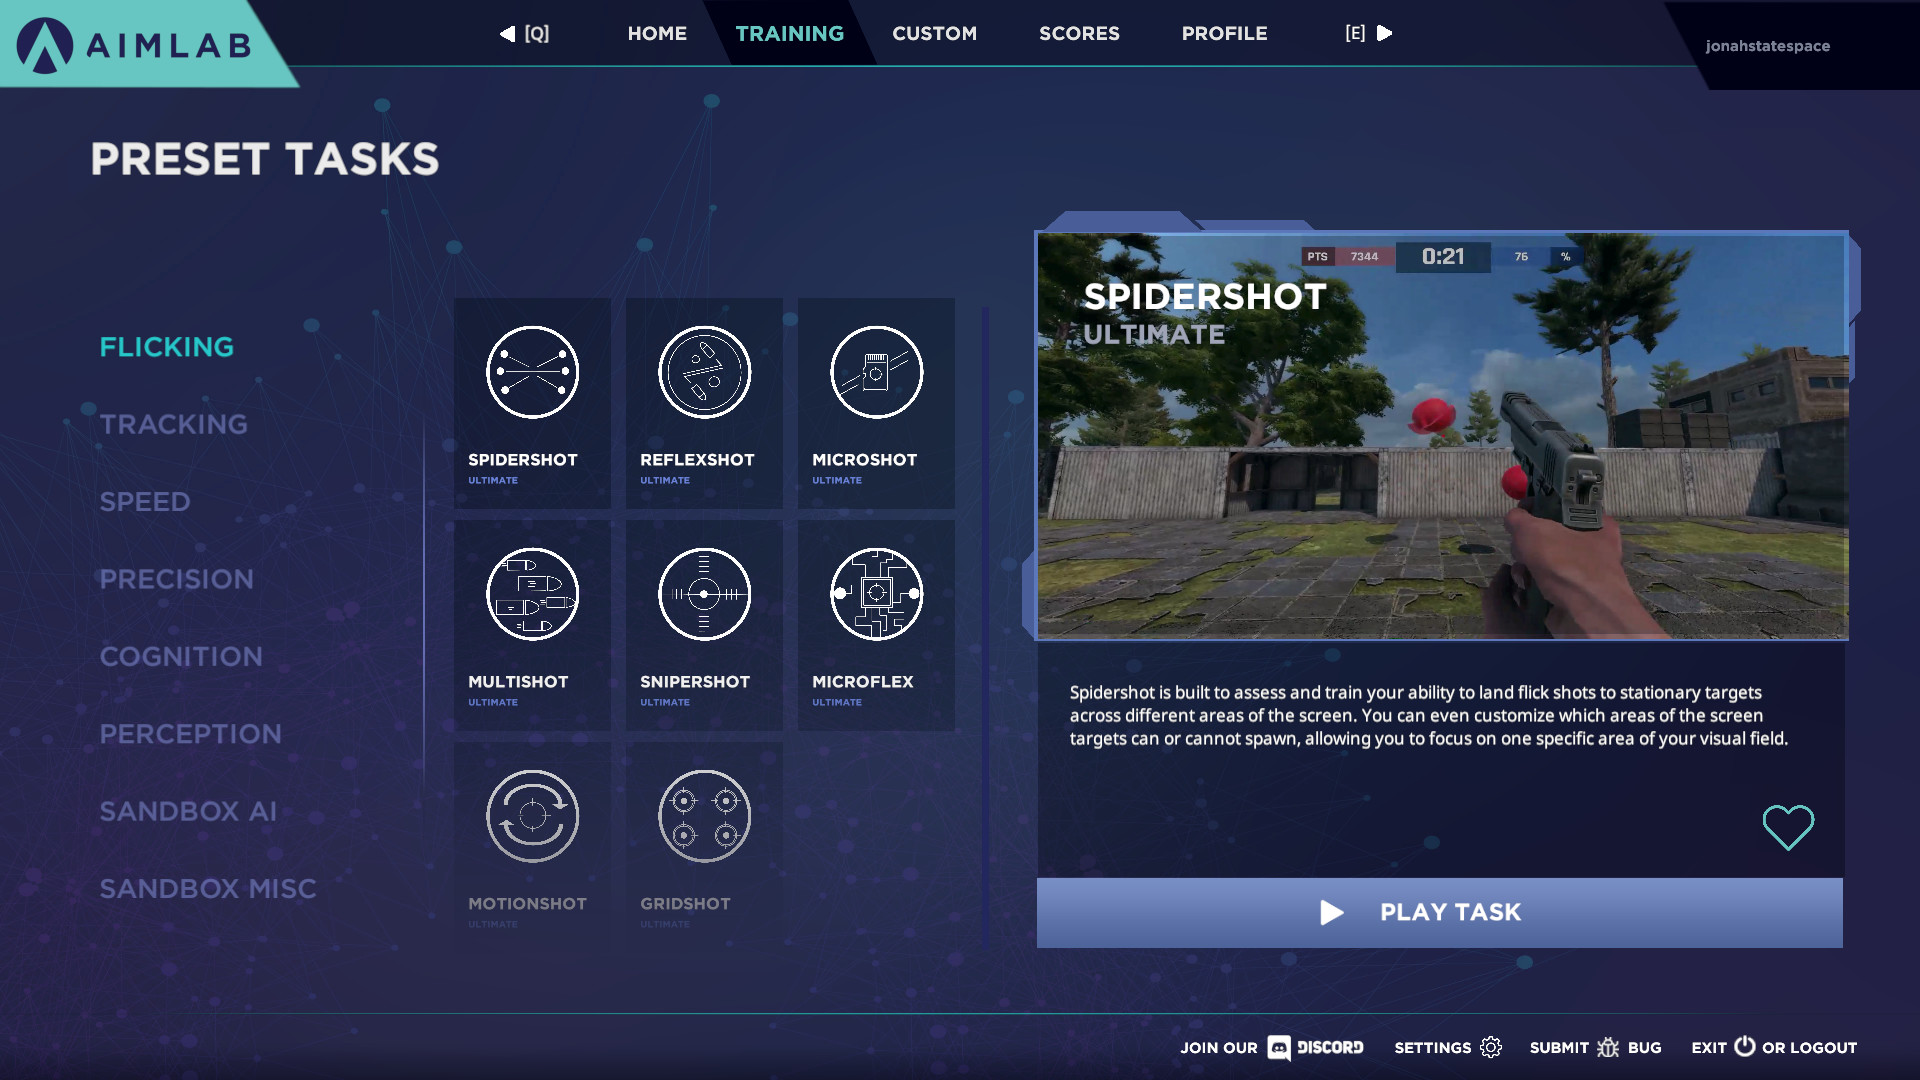
Task: Select the Motionshot task icon
Action: (532, 816)
